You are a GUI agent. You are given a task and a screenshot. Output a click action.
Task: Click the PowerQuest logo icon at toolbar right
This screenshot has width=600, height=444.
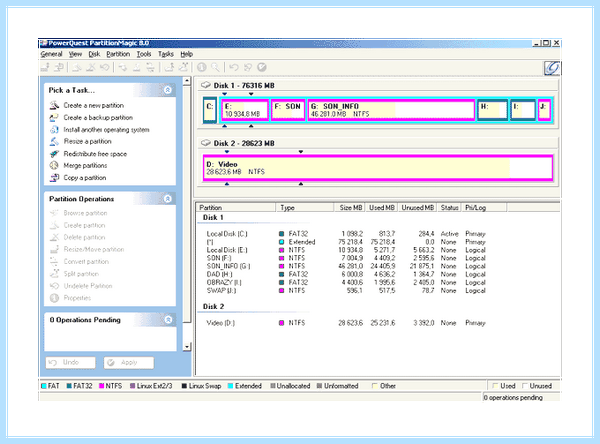[552, 68]
